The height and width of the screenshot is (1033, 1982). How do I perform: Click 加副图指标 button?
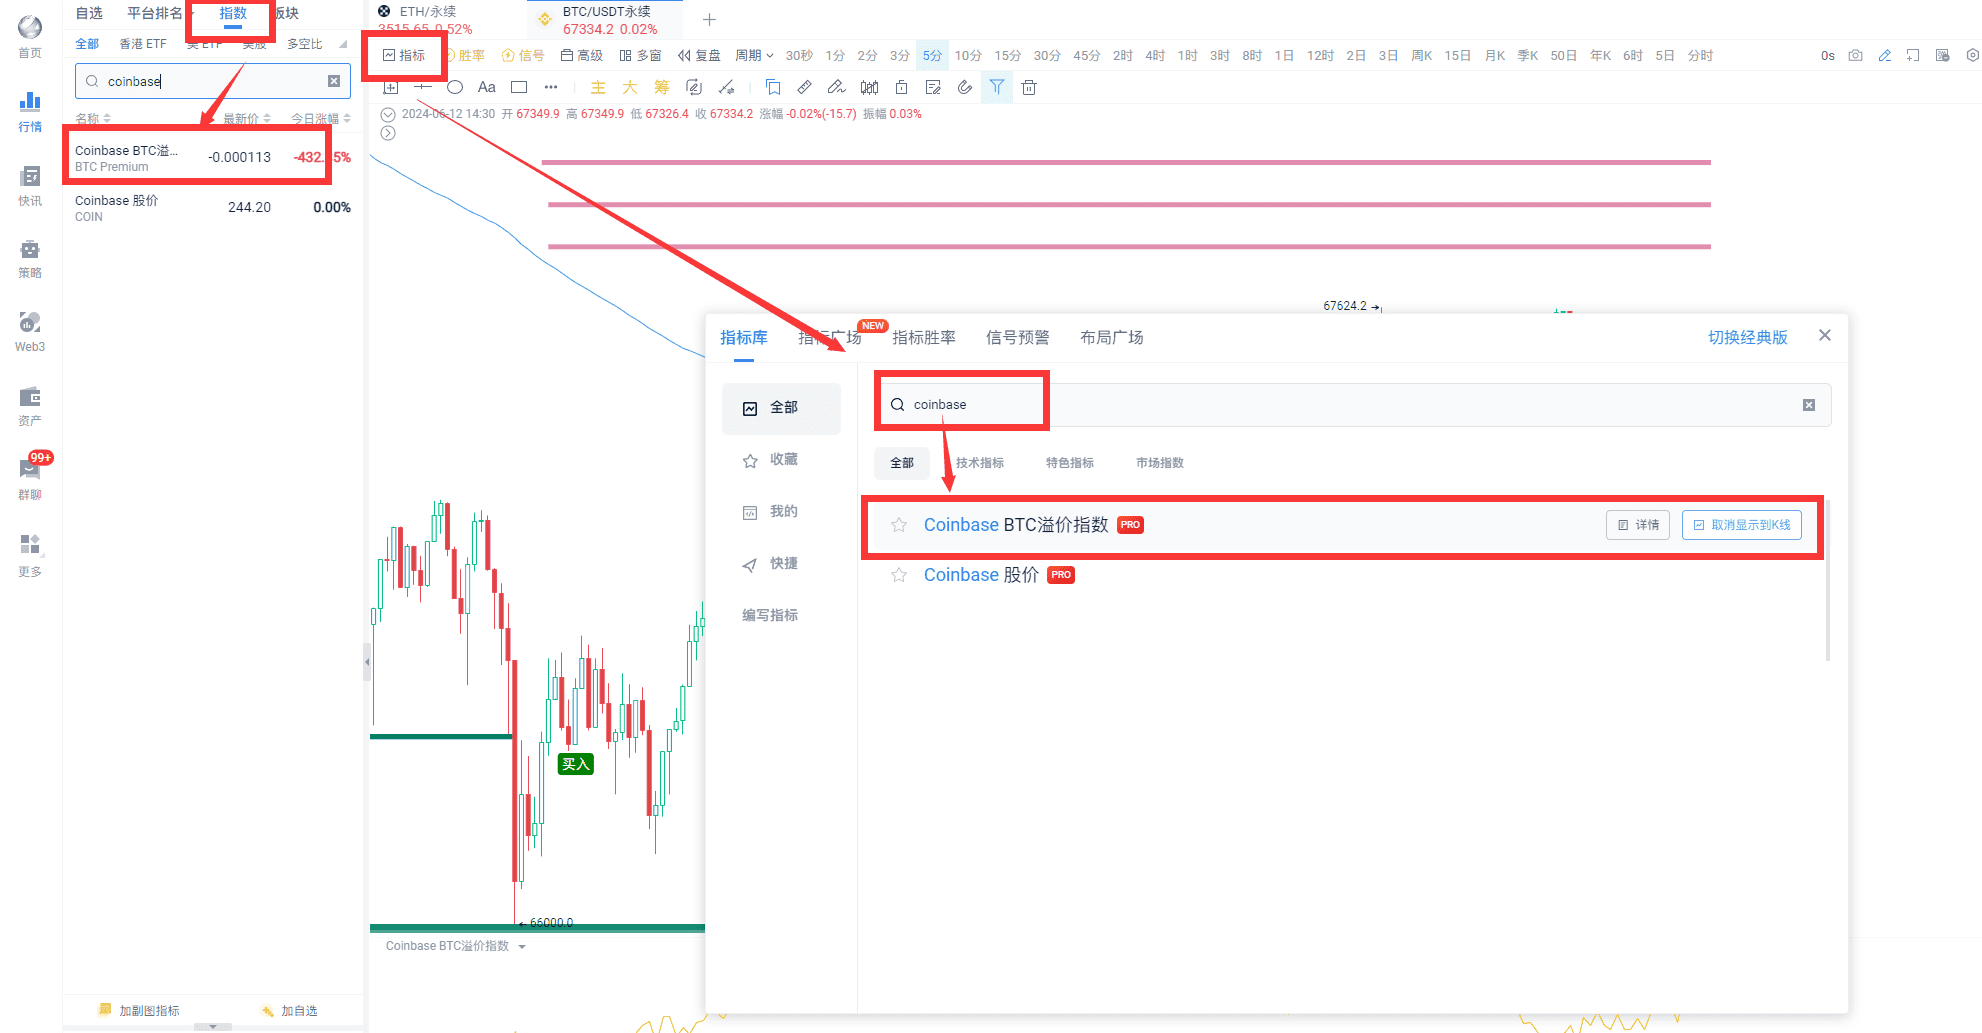140,1011
